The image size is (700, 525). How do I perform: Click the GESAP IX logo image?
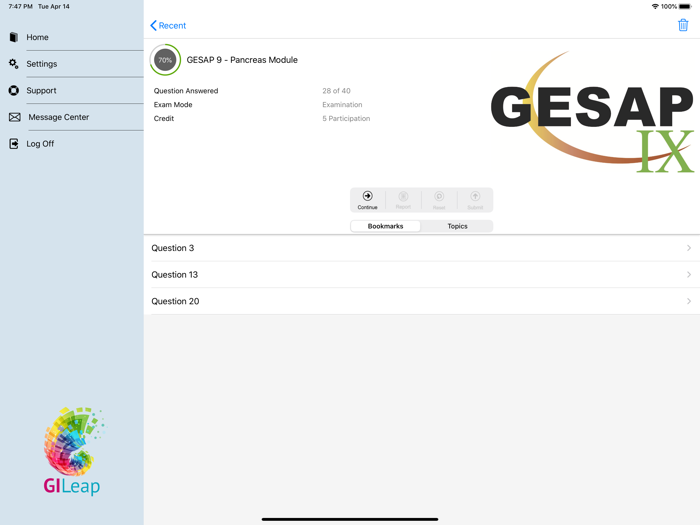click(592, 112)
